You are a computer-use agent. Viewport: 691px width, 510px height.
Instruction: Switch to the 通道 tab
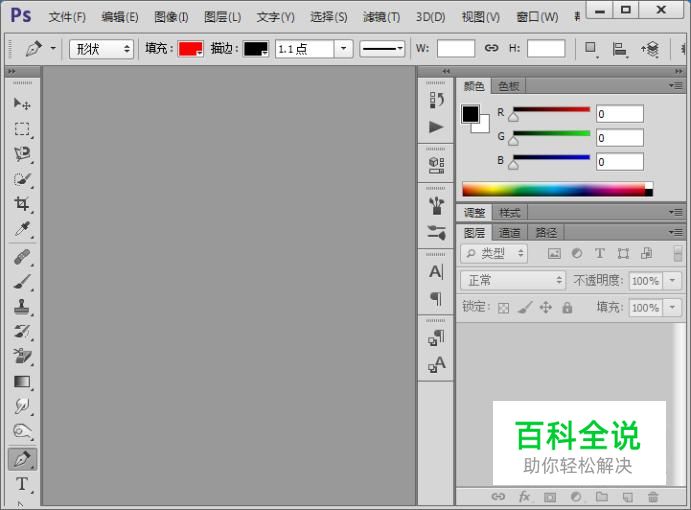(x=510, y=232)
